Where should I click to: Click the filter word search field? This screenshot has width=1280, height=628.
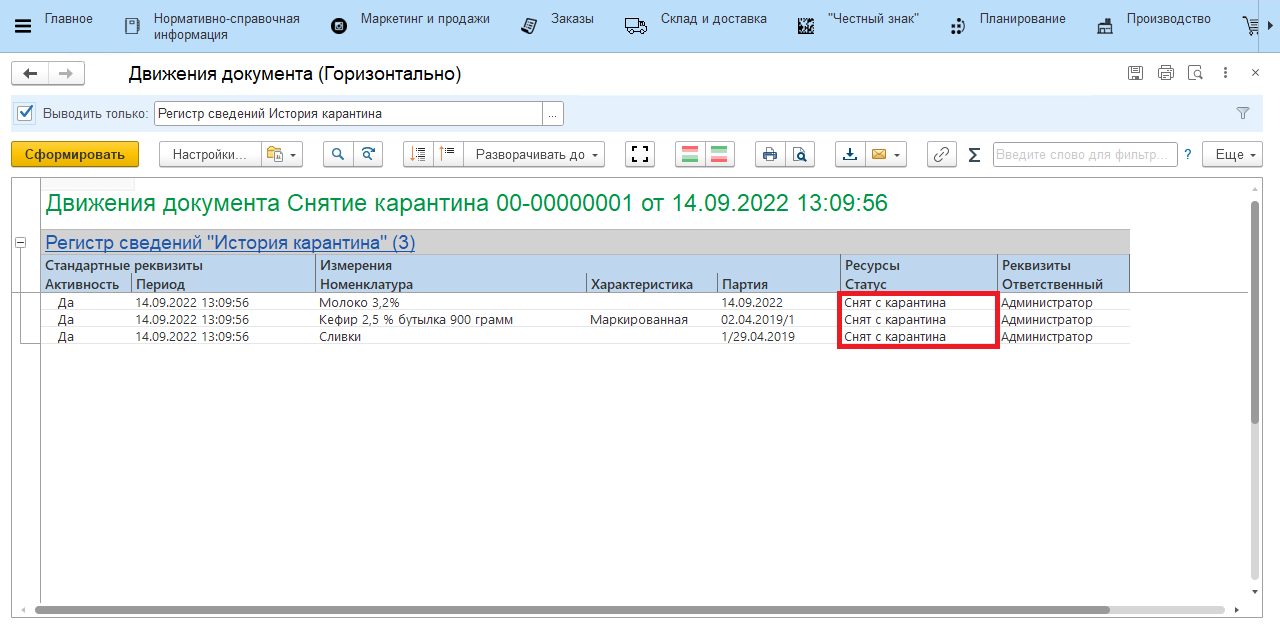point(1084,154)
